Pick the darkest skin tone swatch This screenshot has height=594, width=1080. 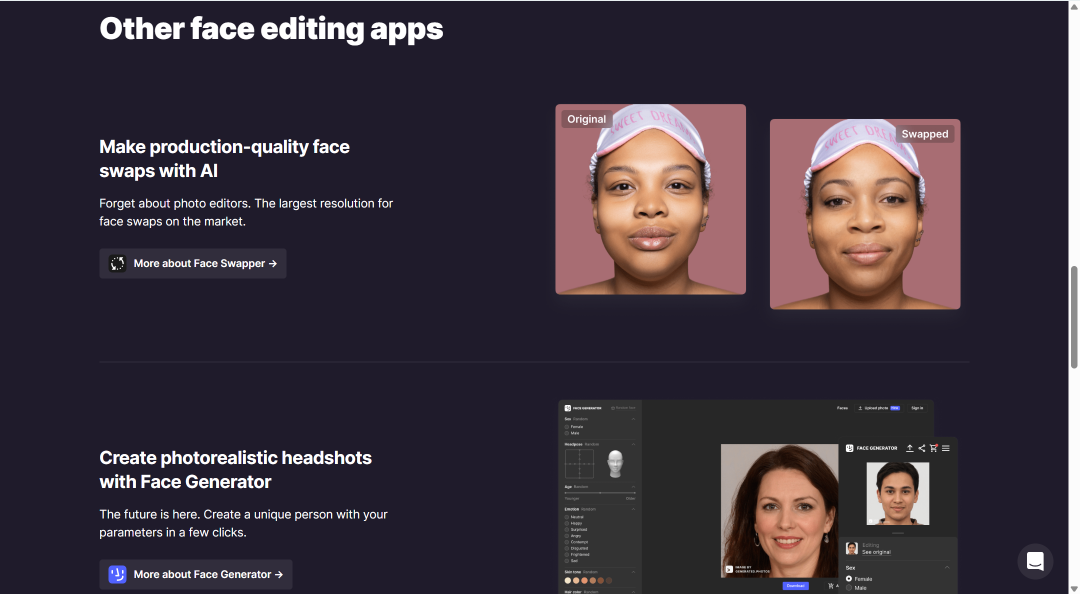[609, 580]
